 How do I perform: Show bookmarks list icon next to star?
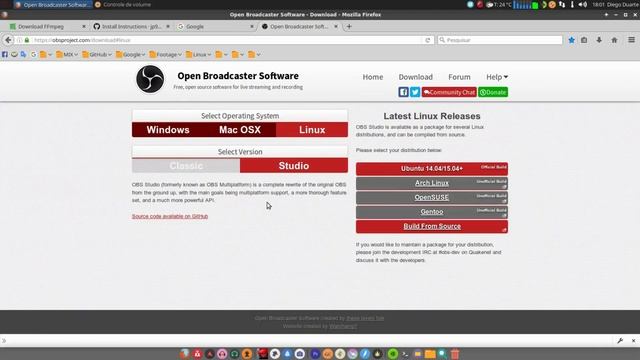coord(584,40)
